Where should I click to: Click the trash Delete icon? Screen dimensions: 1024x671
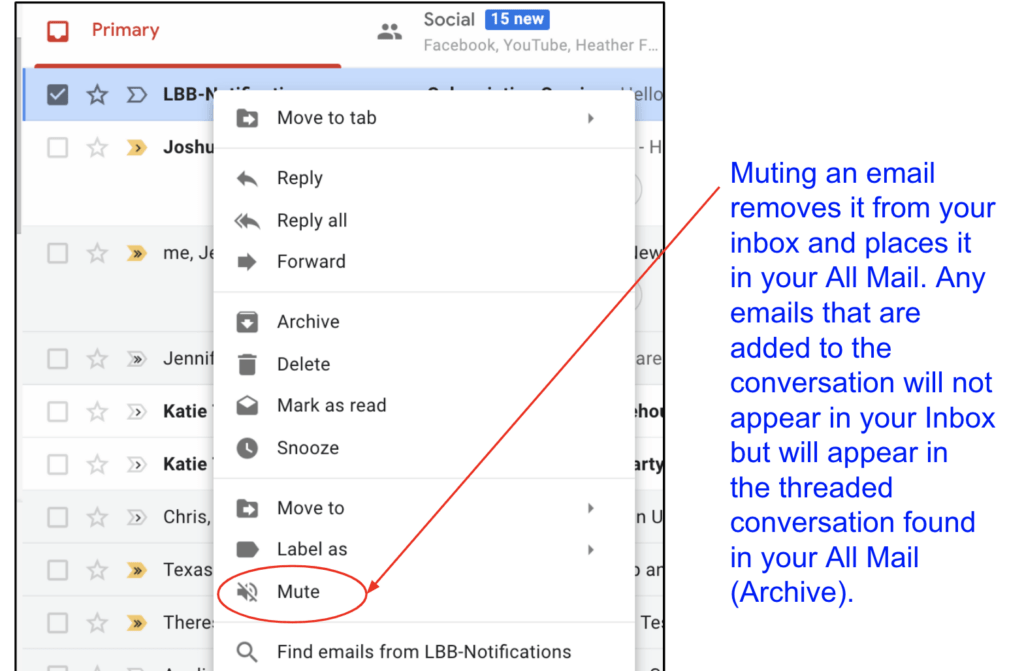247,363
